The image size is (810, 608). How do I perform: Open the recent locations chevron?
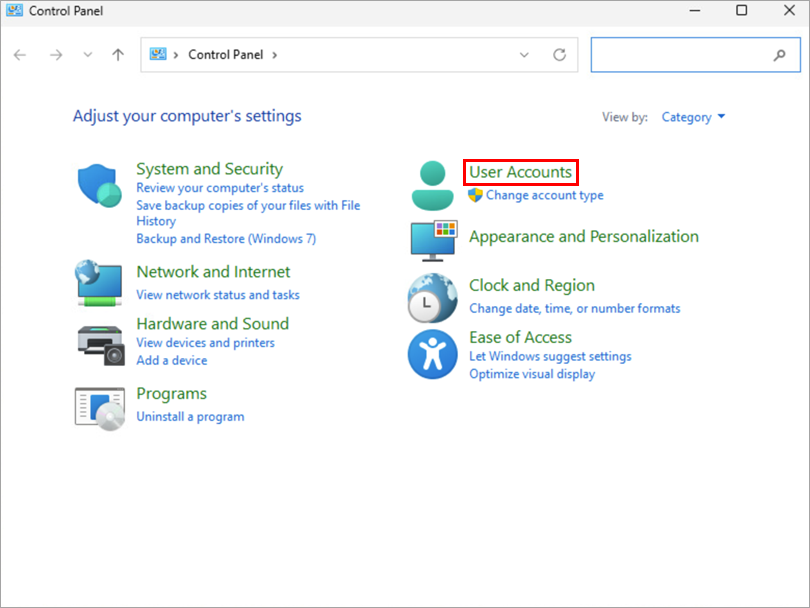coord(88,55)
